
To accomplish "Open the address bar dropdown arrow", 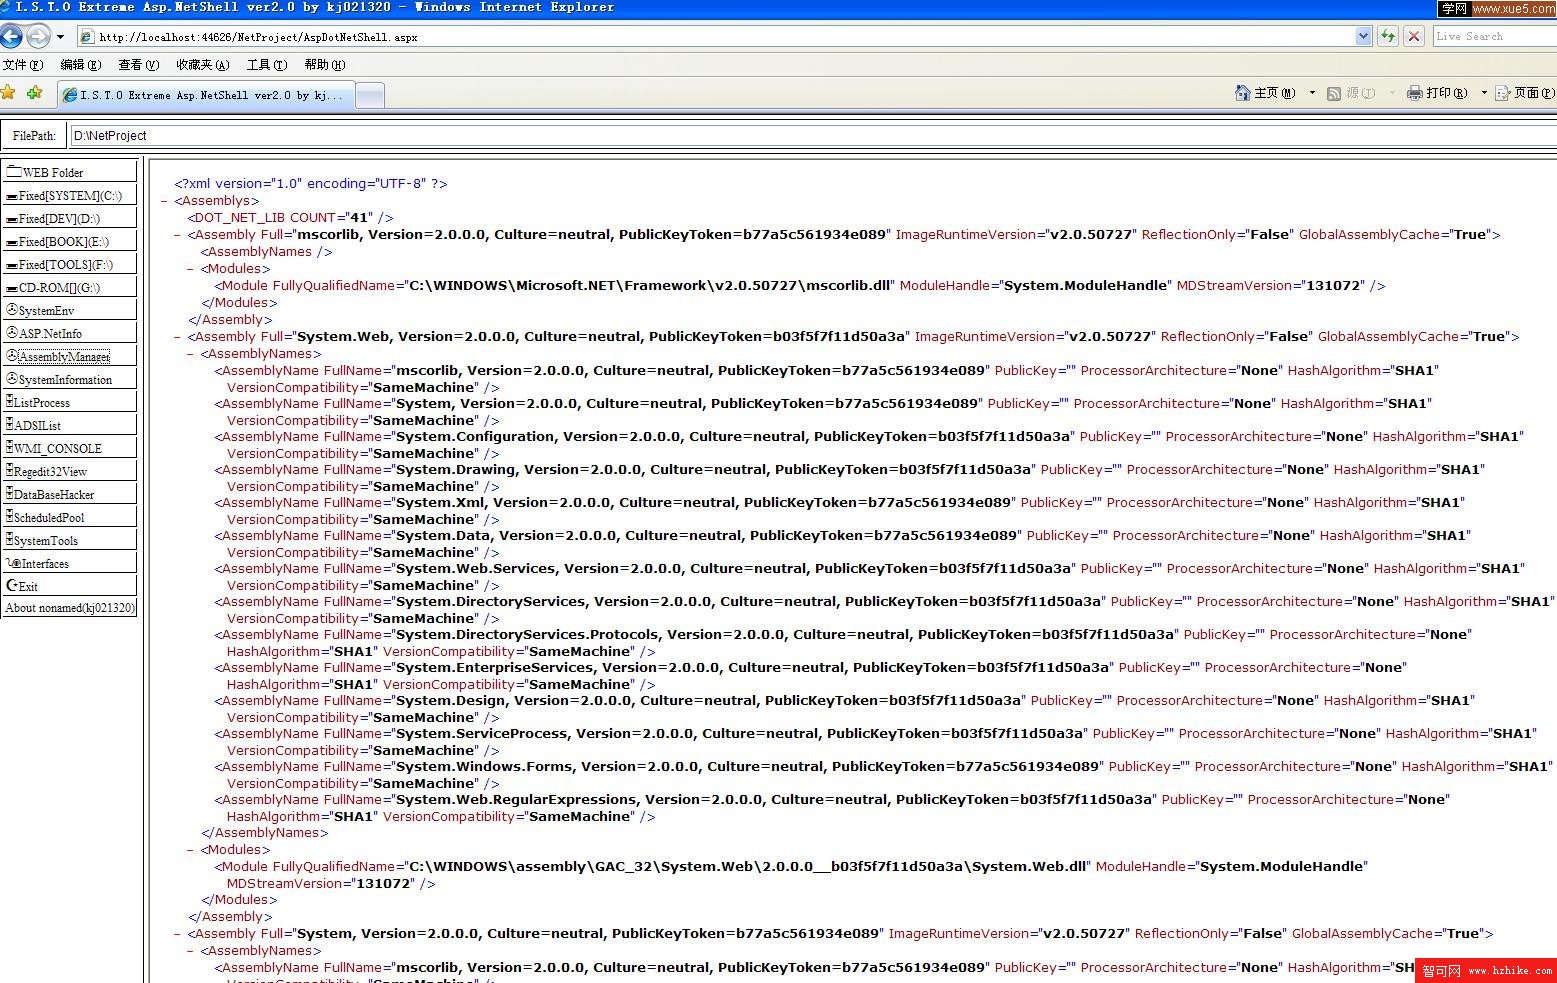I will click(1363, 36).
